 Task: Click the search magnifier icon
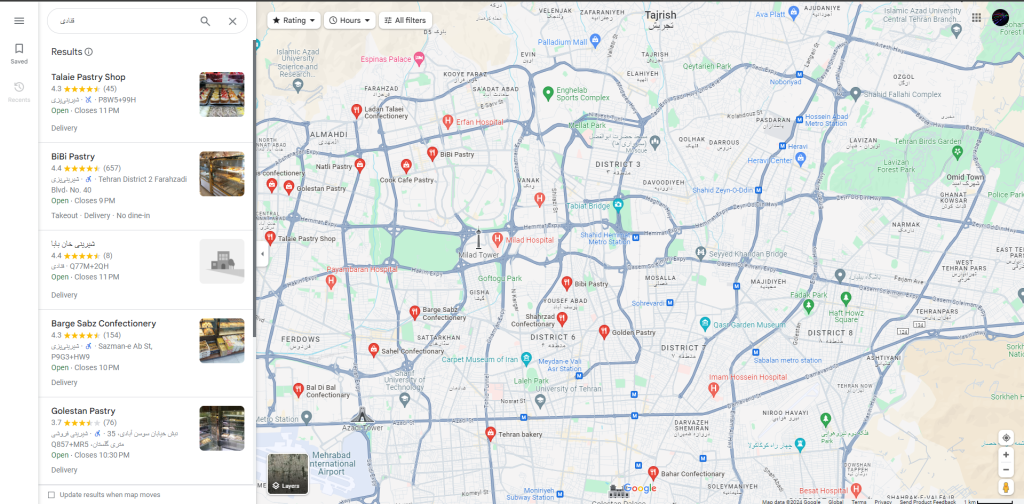[205, 21]
